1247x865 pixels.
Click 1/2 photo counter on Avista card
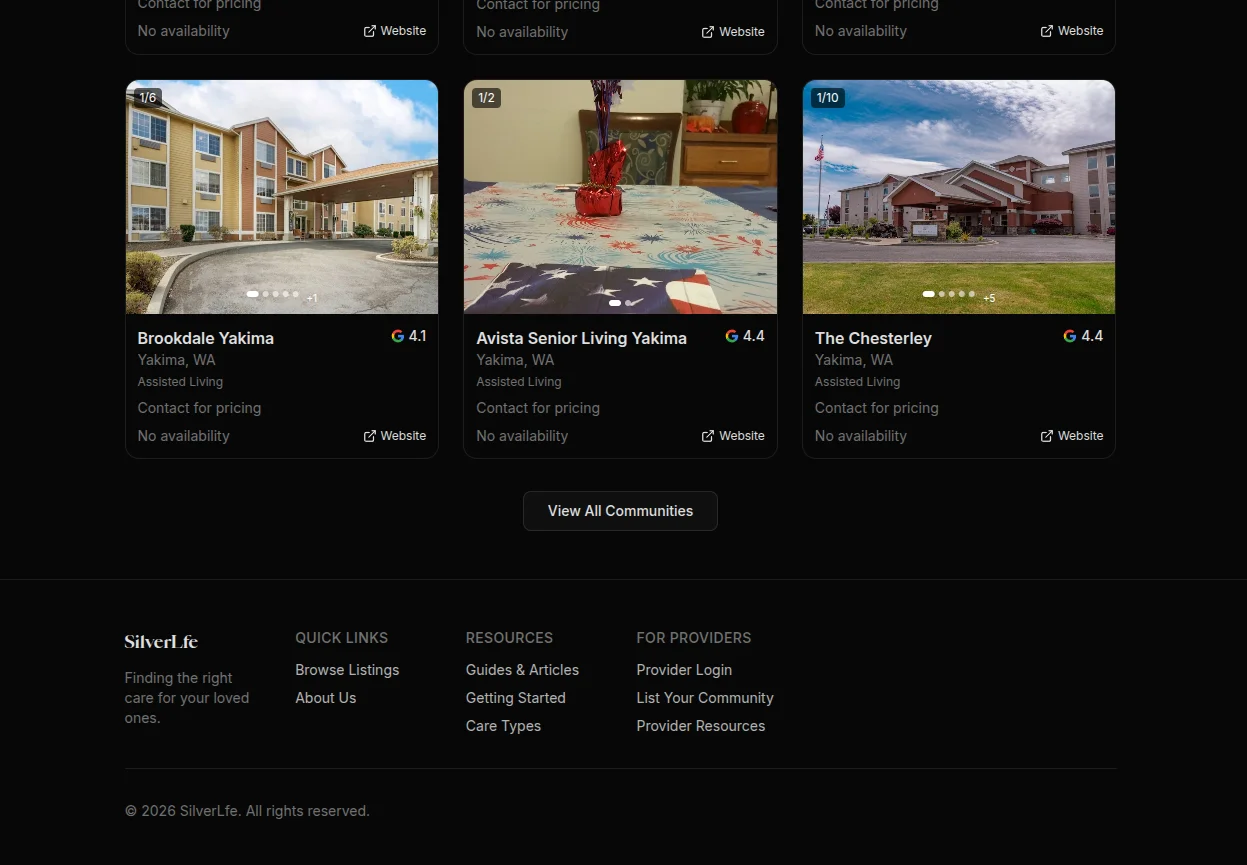pos(486,98)
